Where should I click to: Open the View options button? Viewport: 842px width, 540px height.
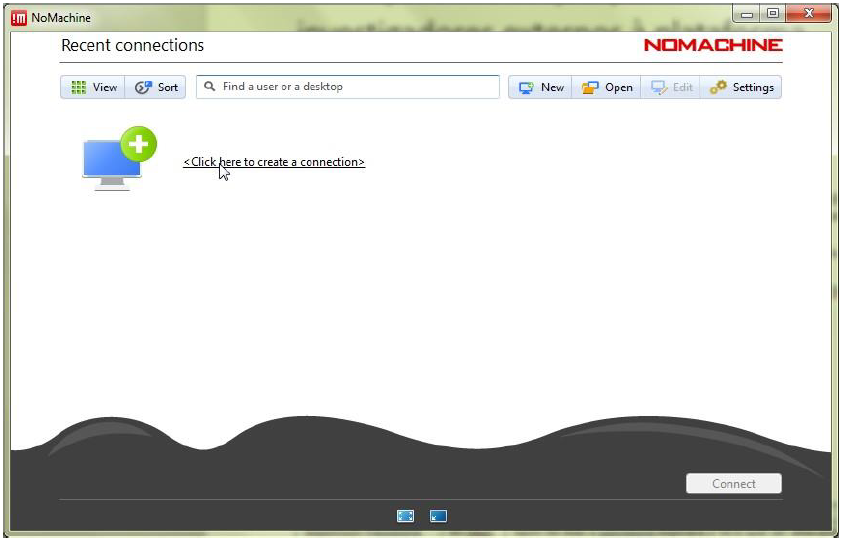(x=93, y=88)
